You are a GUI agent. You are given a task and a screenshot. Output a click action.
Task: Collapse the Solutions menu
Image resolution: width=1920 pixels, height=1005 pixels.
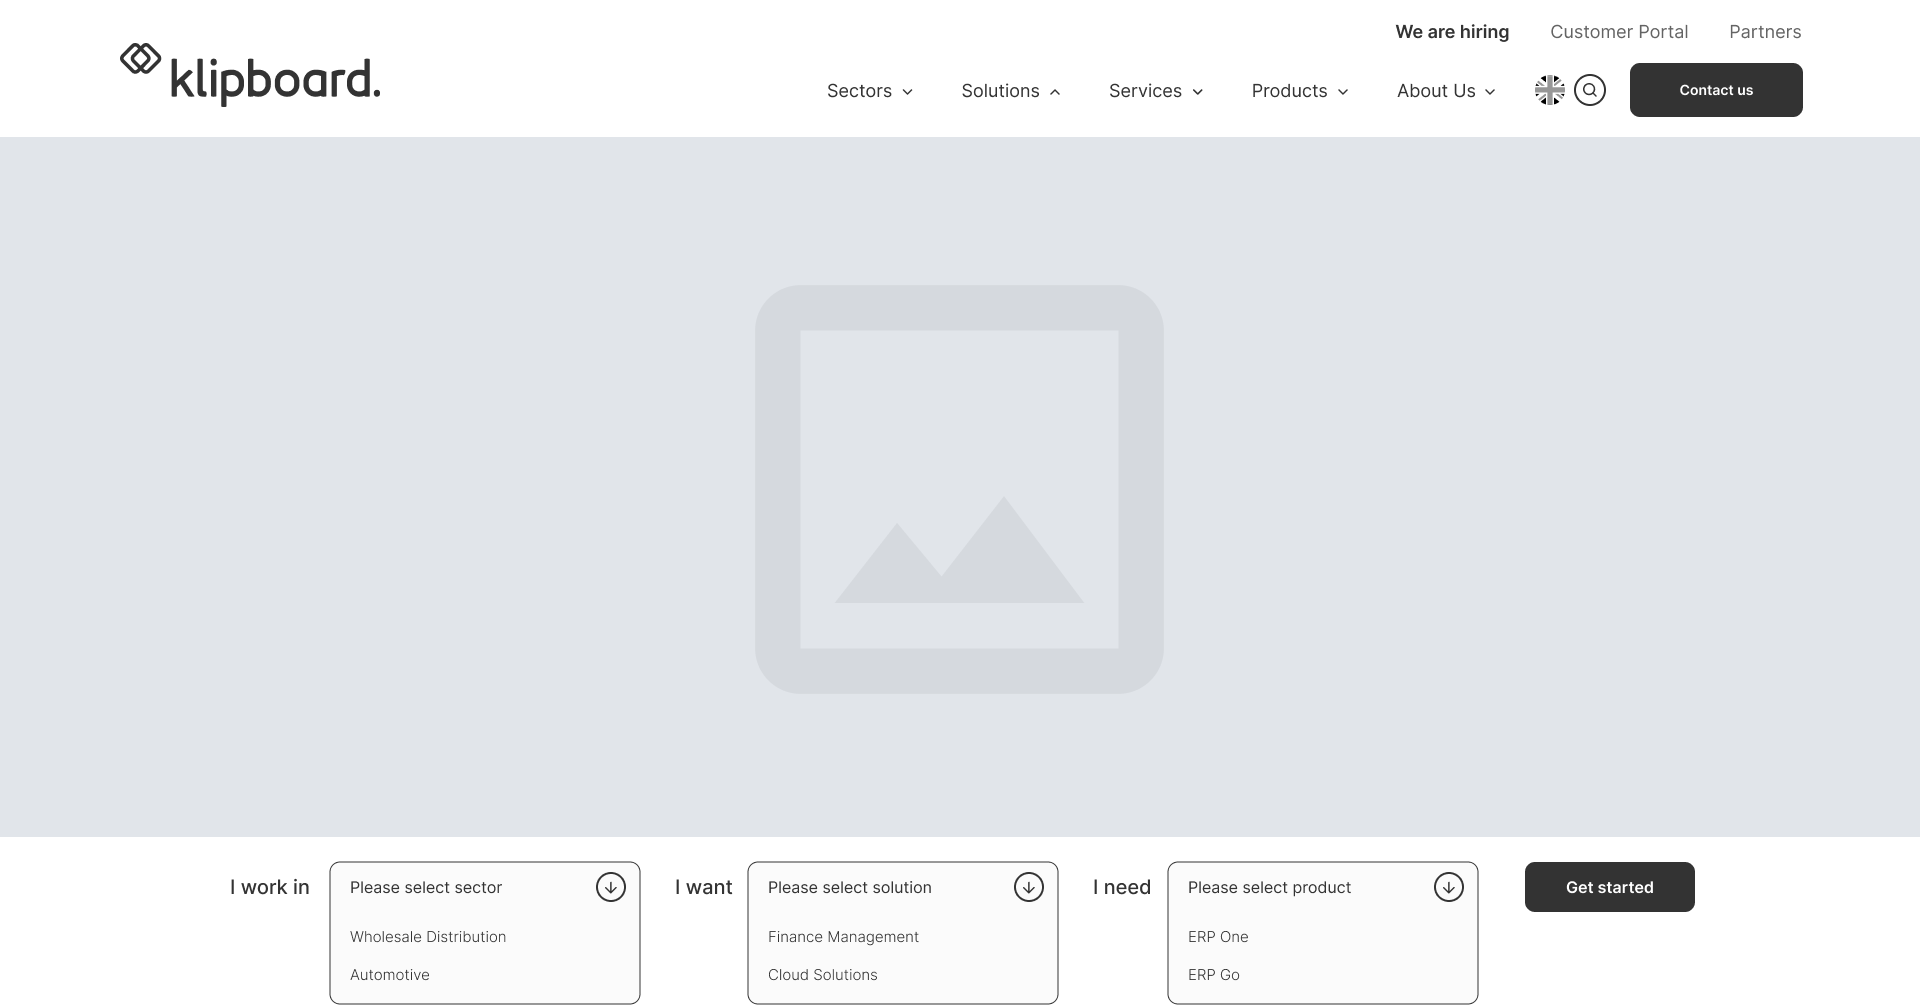tap(1010, 91)
